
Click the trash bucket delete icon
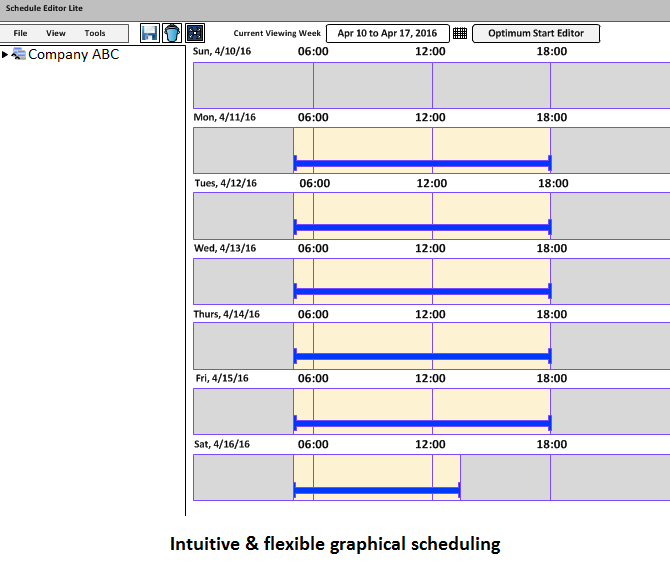(172, 33)
